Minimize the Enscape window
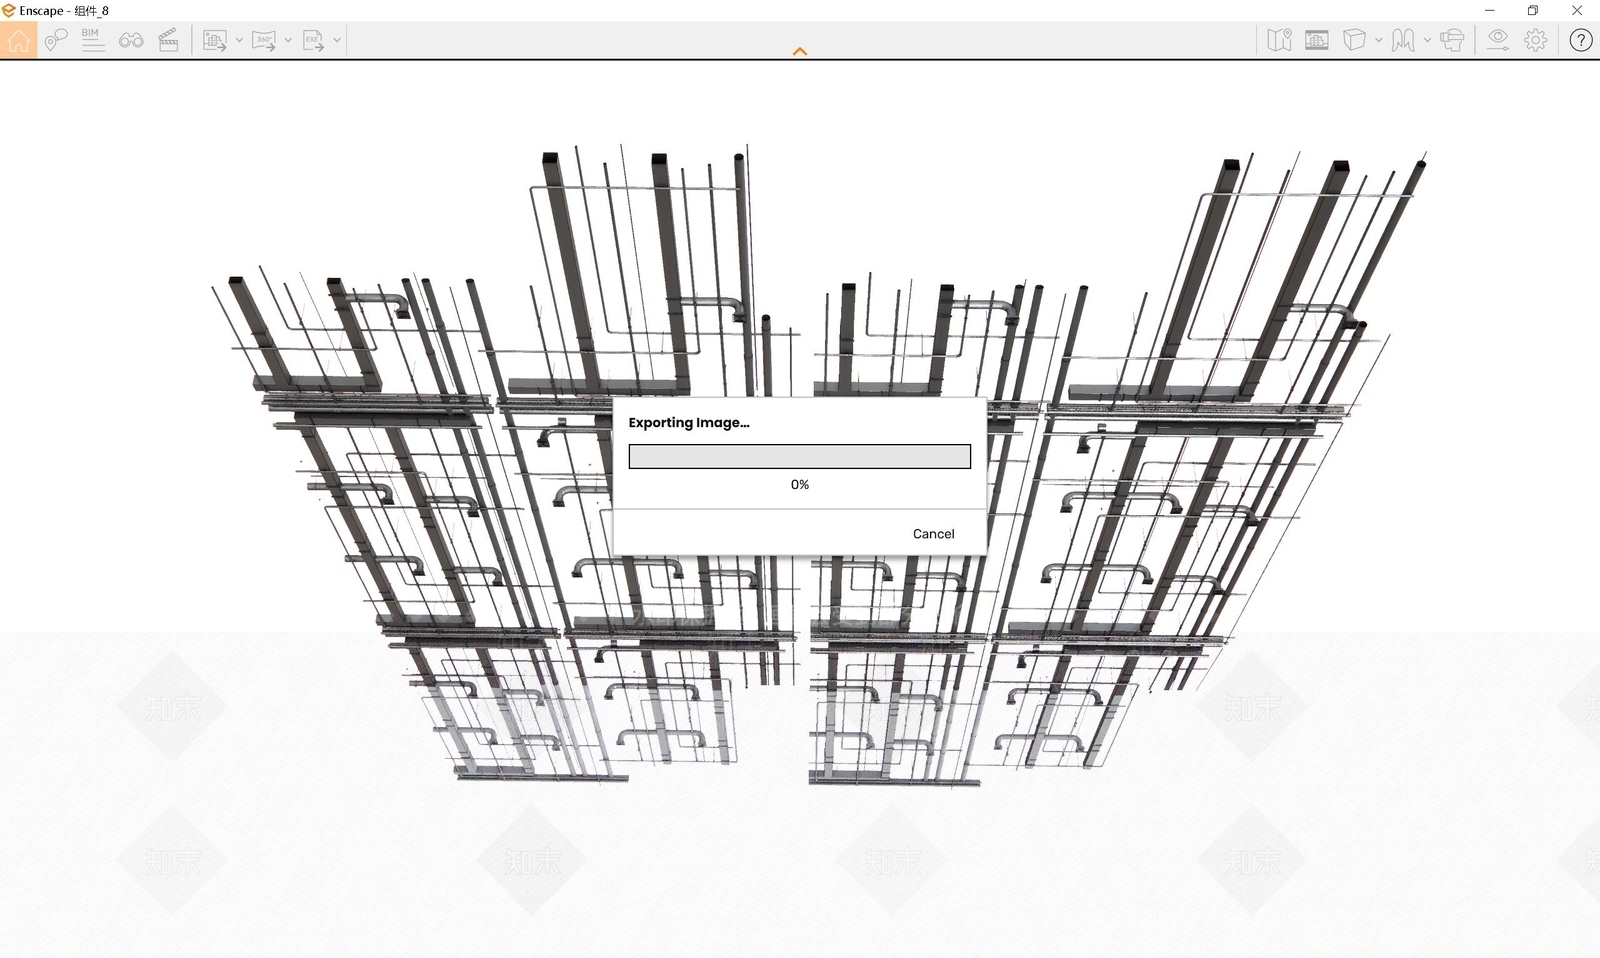The width and height of the screenshot is (1600, 958). tap(1490, 10)
